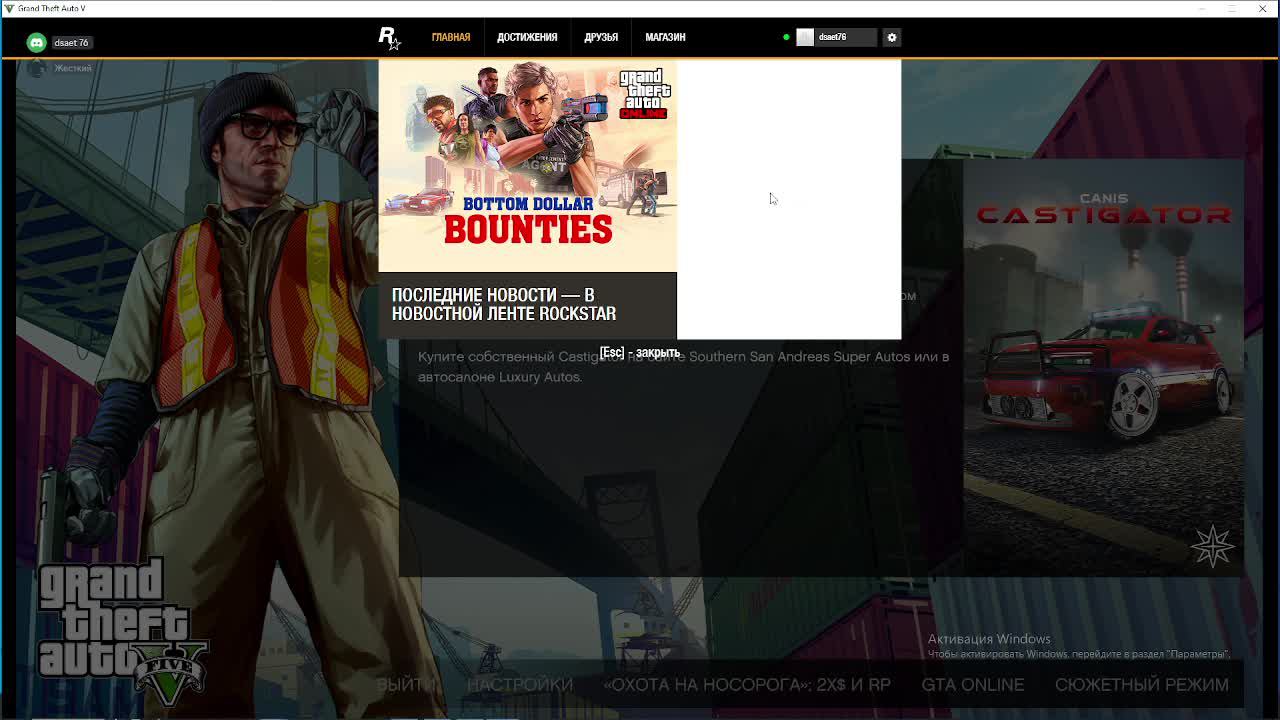The width and height of the screenshot is (1280, 720).
Task: Open the МАГАЗИН tab
Action: click(665, 37)
